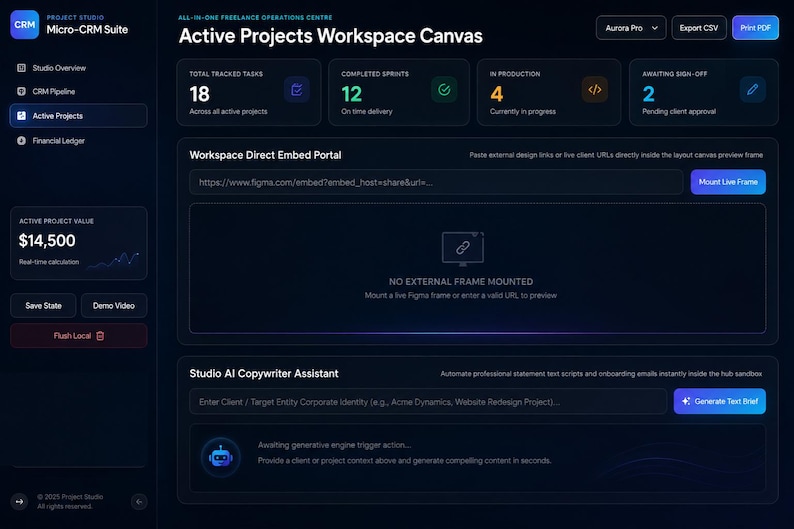This screenshot has height=529, width=794.
Task: Select Active Projects in the sidebar
Action: pyautogui.click(x=78, y=116)
